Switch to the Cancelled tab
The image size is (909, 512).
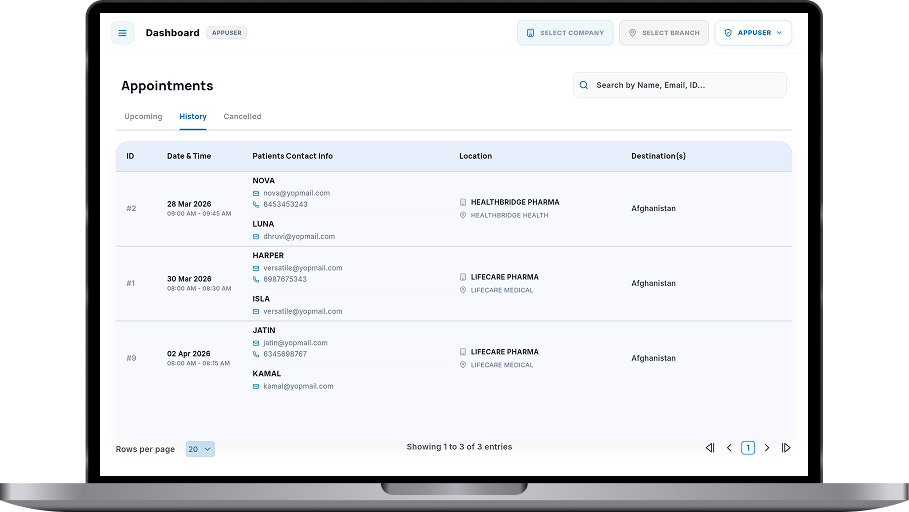click(242, 117)
